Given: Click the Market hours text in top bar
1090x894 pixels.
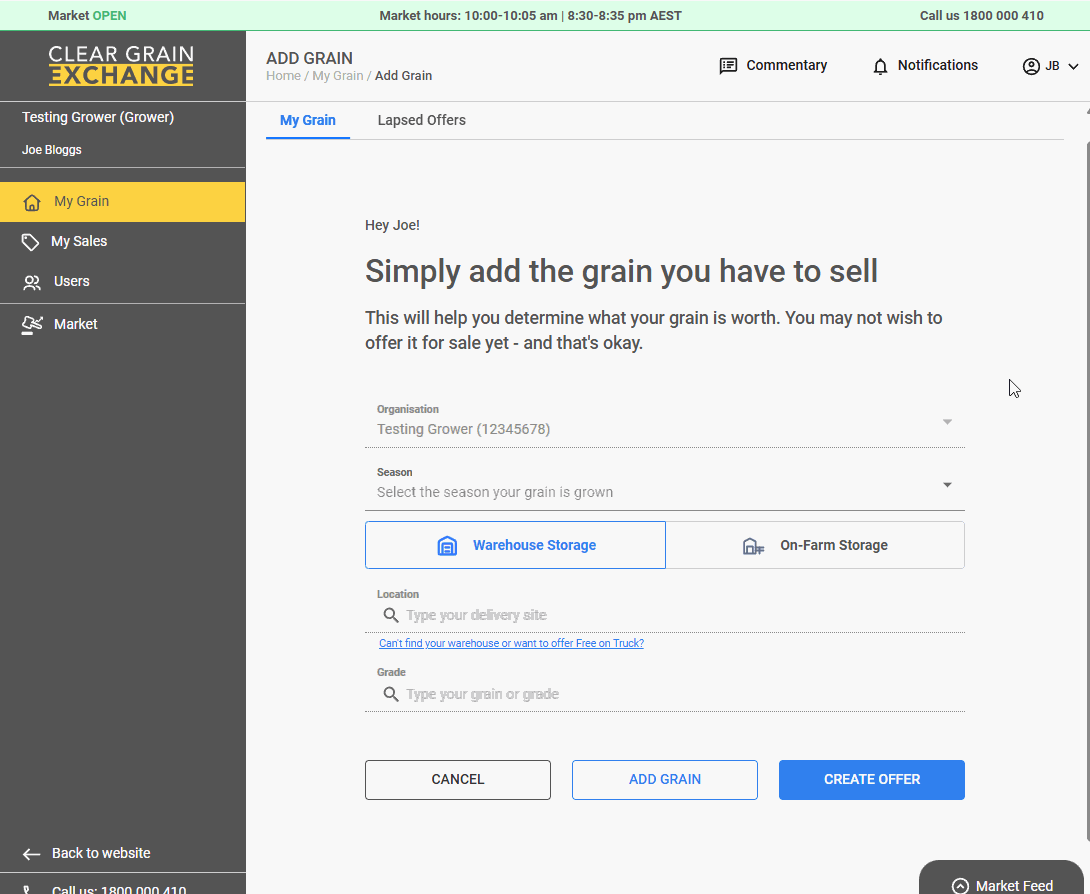Looking at the screenshot, I should coord(530,15).
